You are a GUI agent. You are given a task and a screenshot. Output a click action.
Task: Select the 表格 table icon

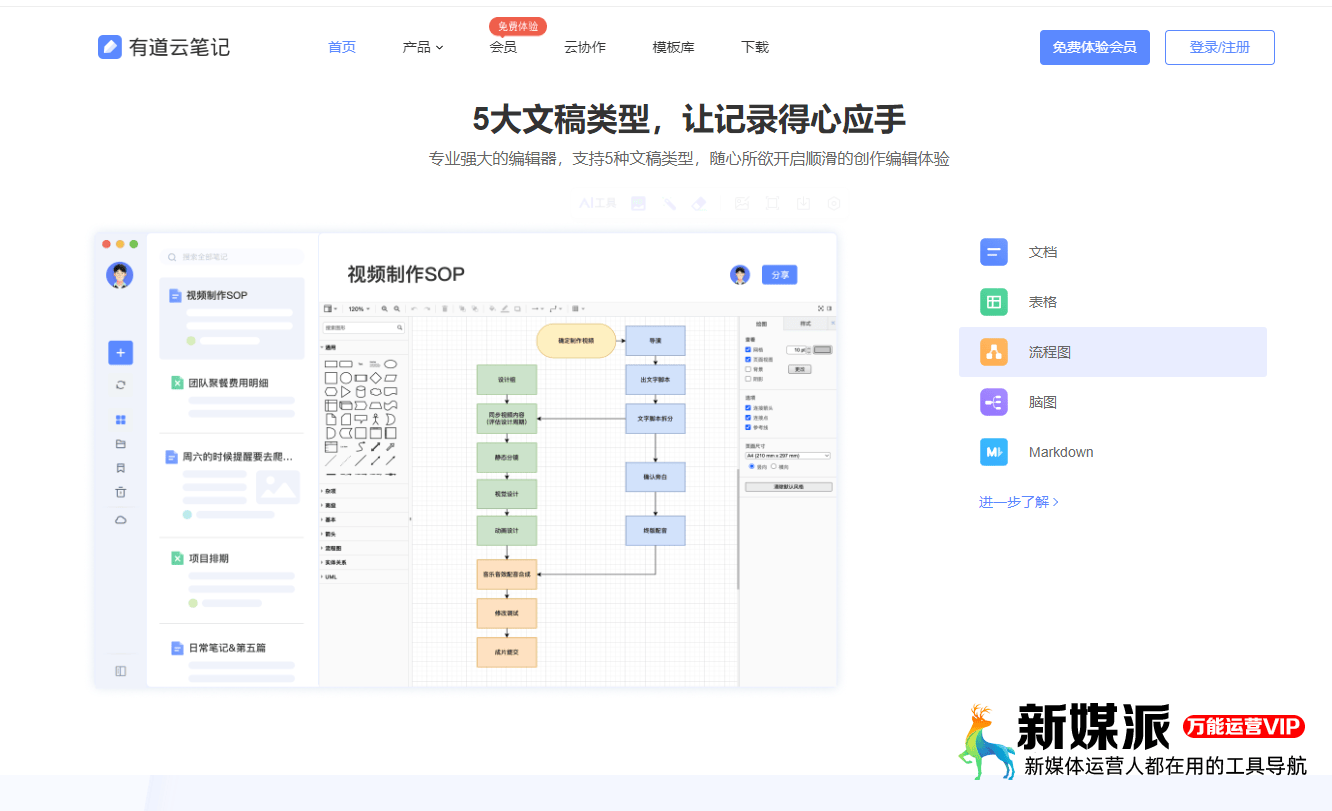(993, 302)
